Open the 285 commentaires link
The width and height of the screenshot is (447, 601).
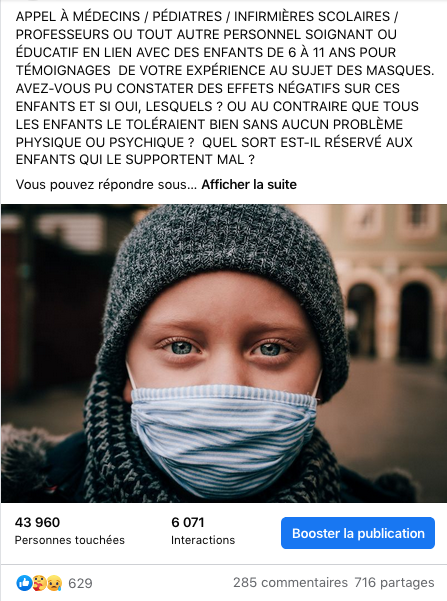click(x=290, y=583)
